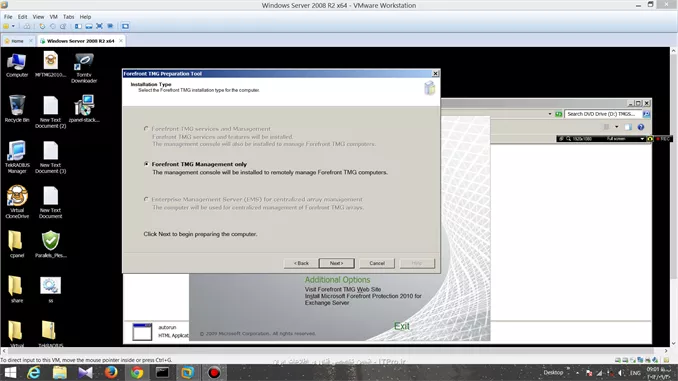
Task: Open VMware snapshot manager icon
Action: coord(63,26)
